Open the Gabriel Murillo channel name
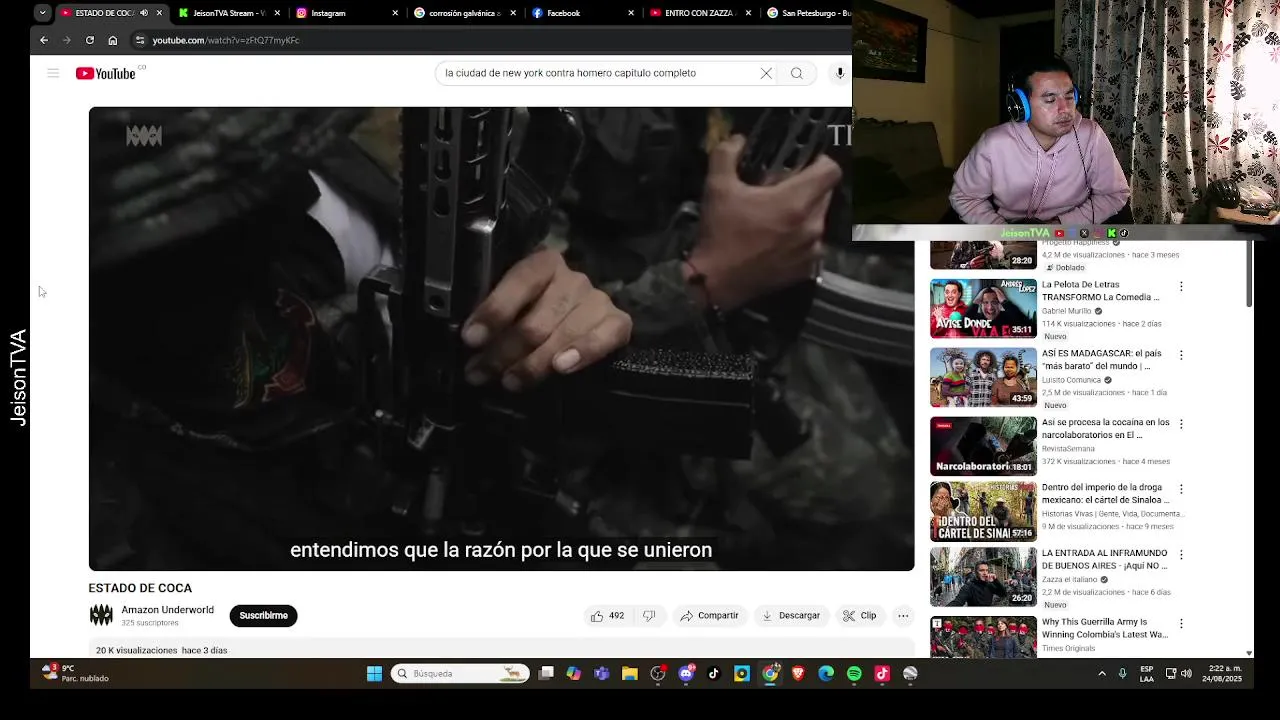The width and height of the screenshot is (1280, 720). tap(1066, 311)
